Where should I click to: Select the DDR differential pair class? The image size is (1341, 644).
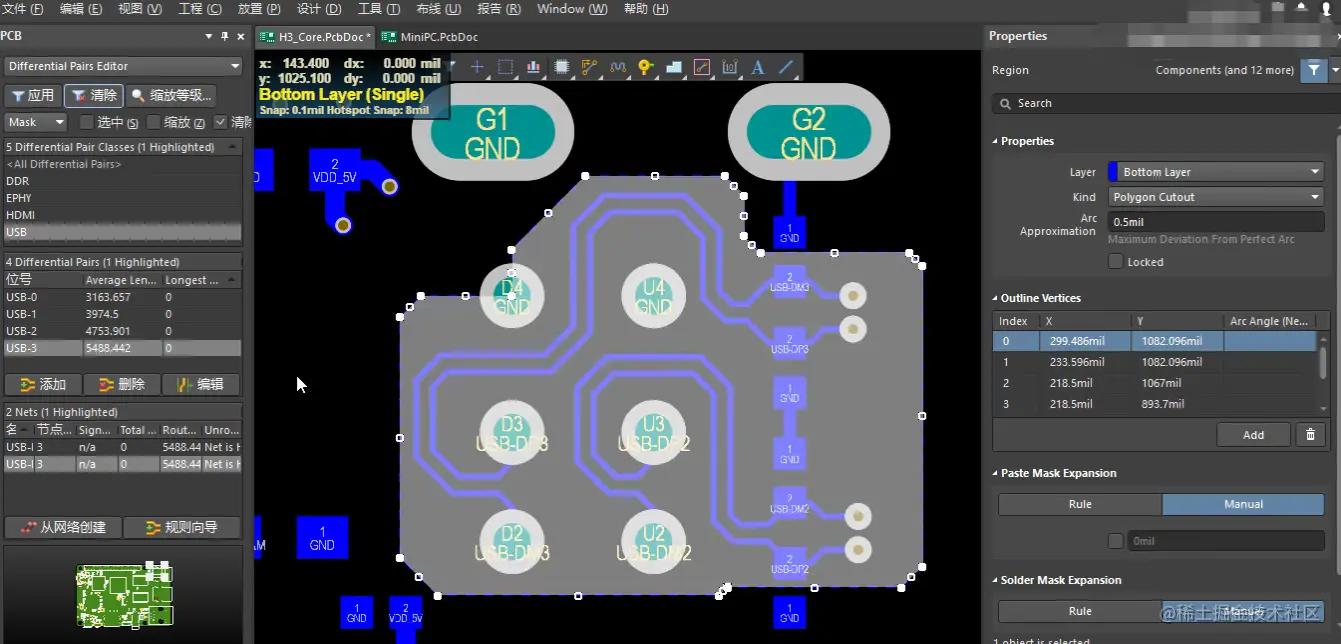click(x=122, y=181)
